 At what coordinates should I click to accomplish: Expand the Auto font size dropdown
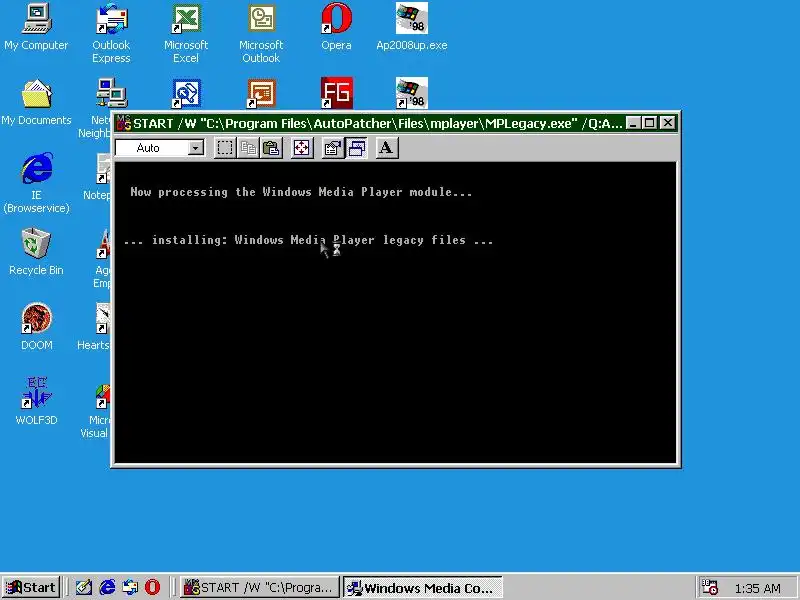[195, 148]
